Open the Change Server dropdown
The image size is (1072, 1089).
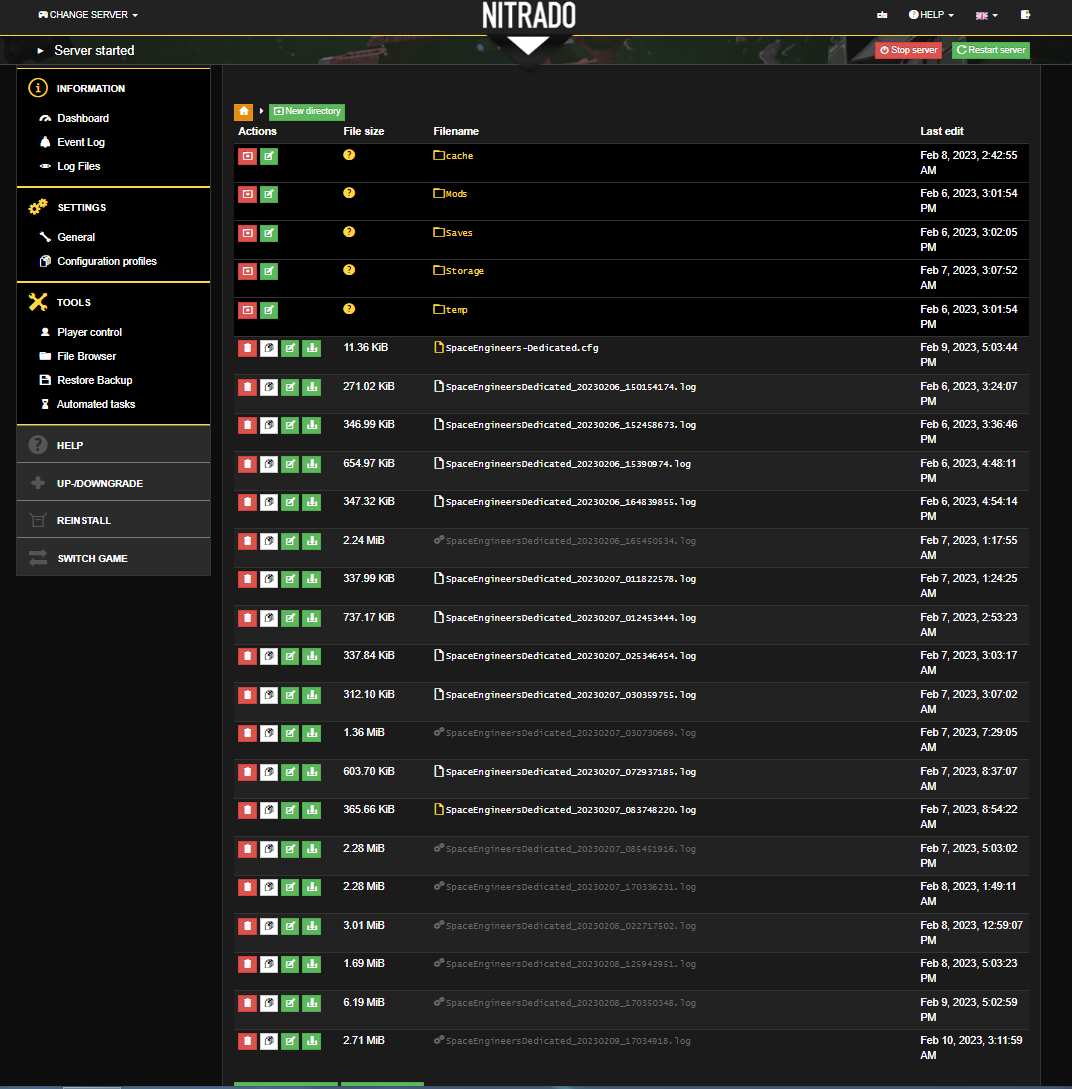click(88, 15)
